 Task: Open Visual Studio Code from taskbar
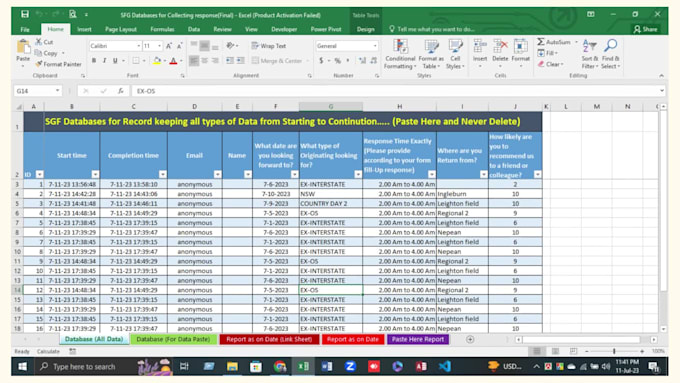click(445, 367)
